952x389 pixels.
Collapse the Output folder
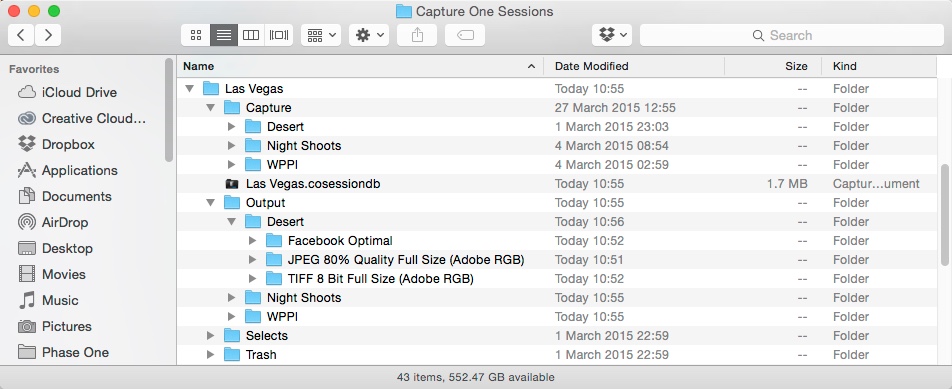[x=211, y=203]
